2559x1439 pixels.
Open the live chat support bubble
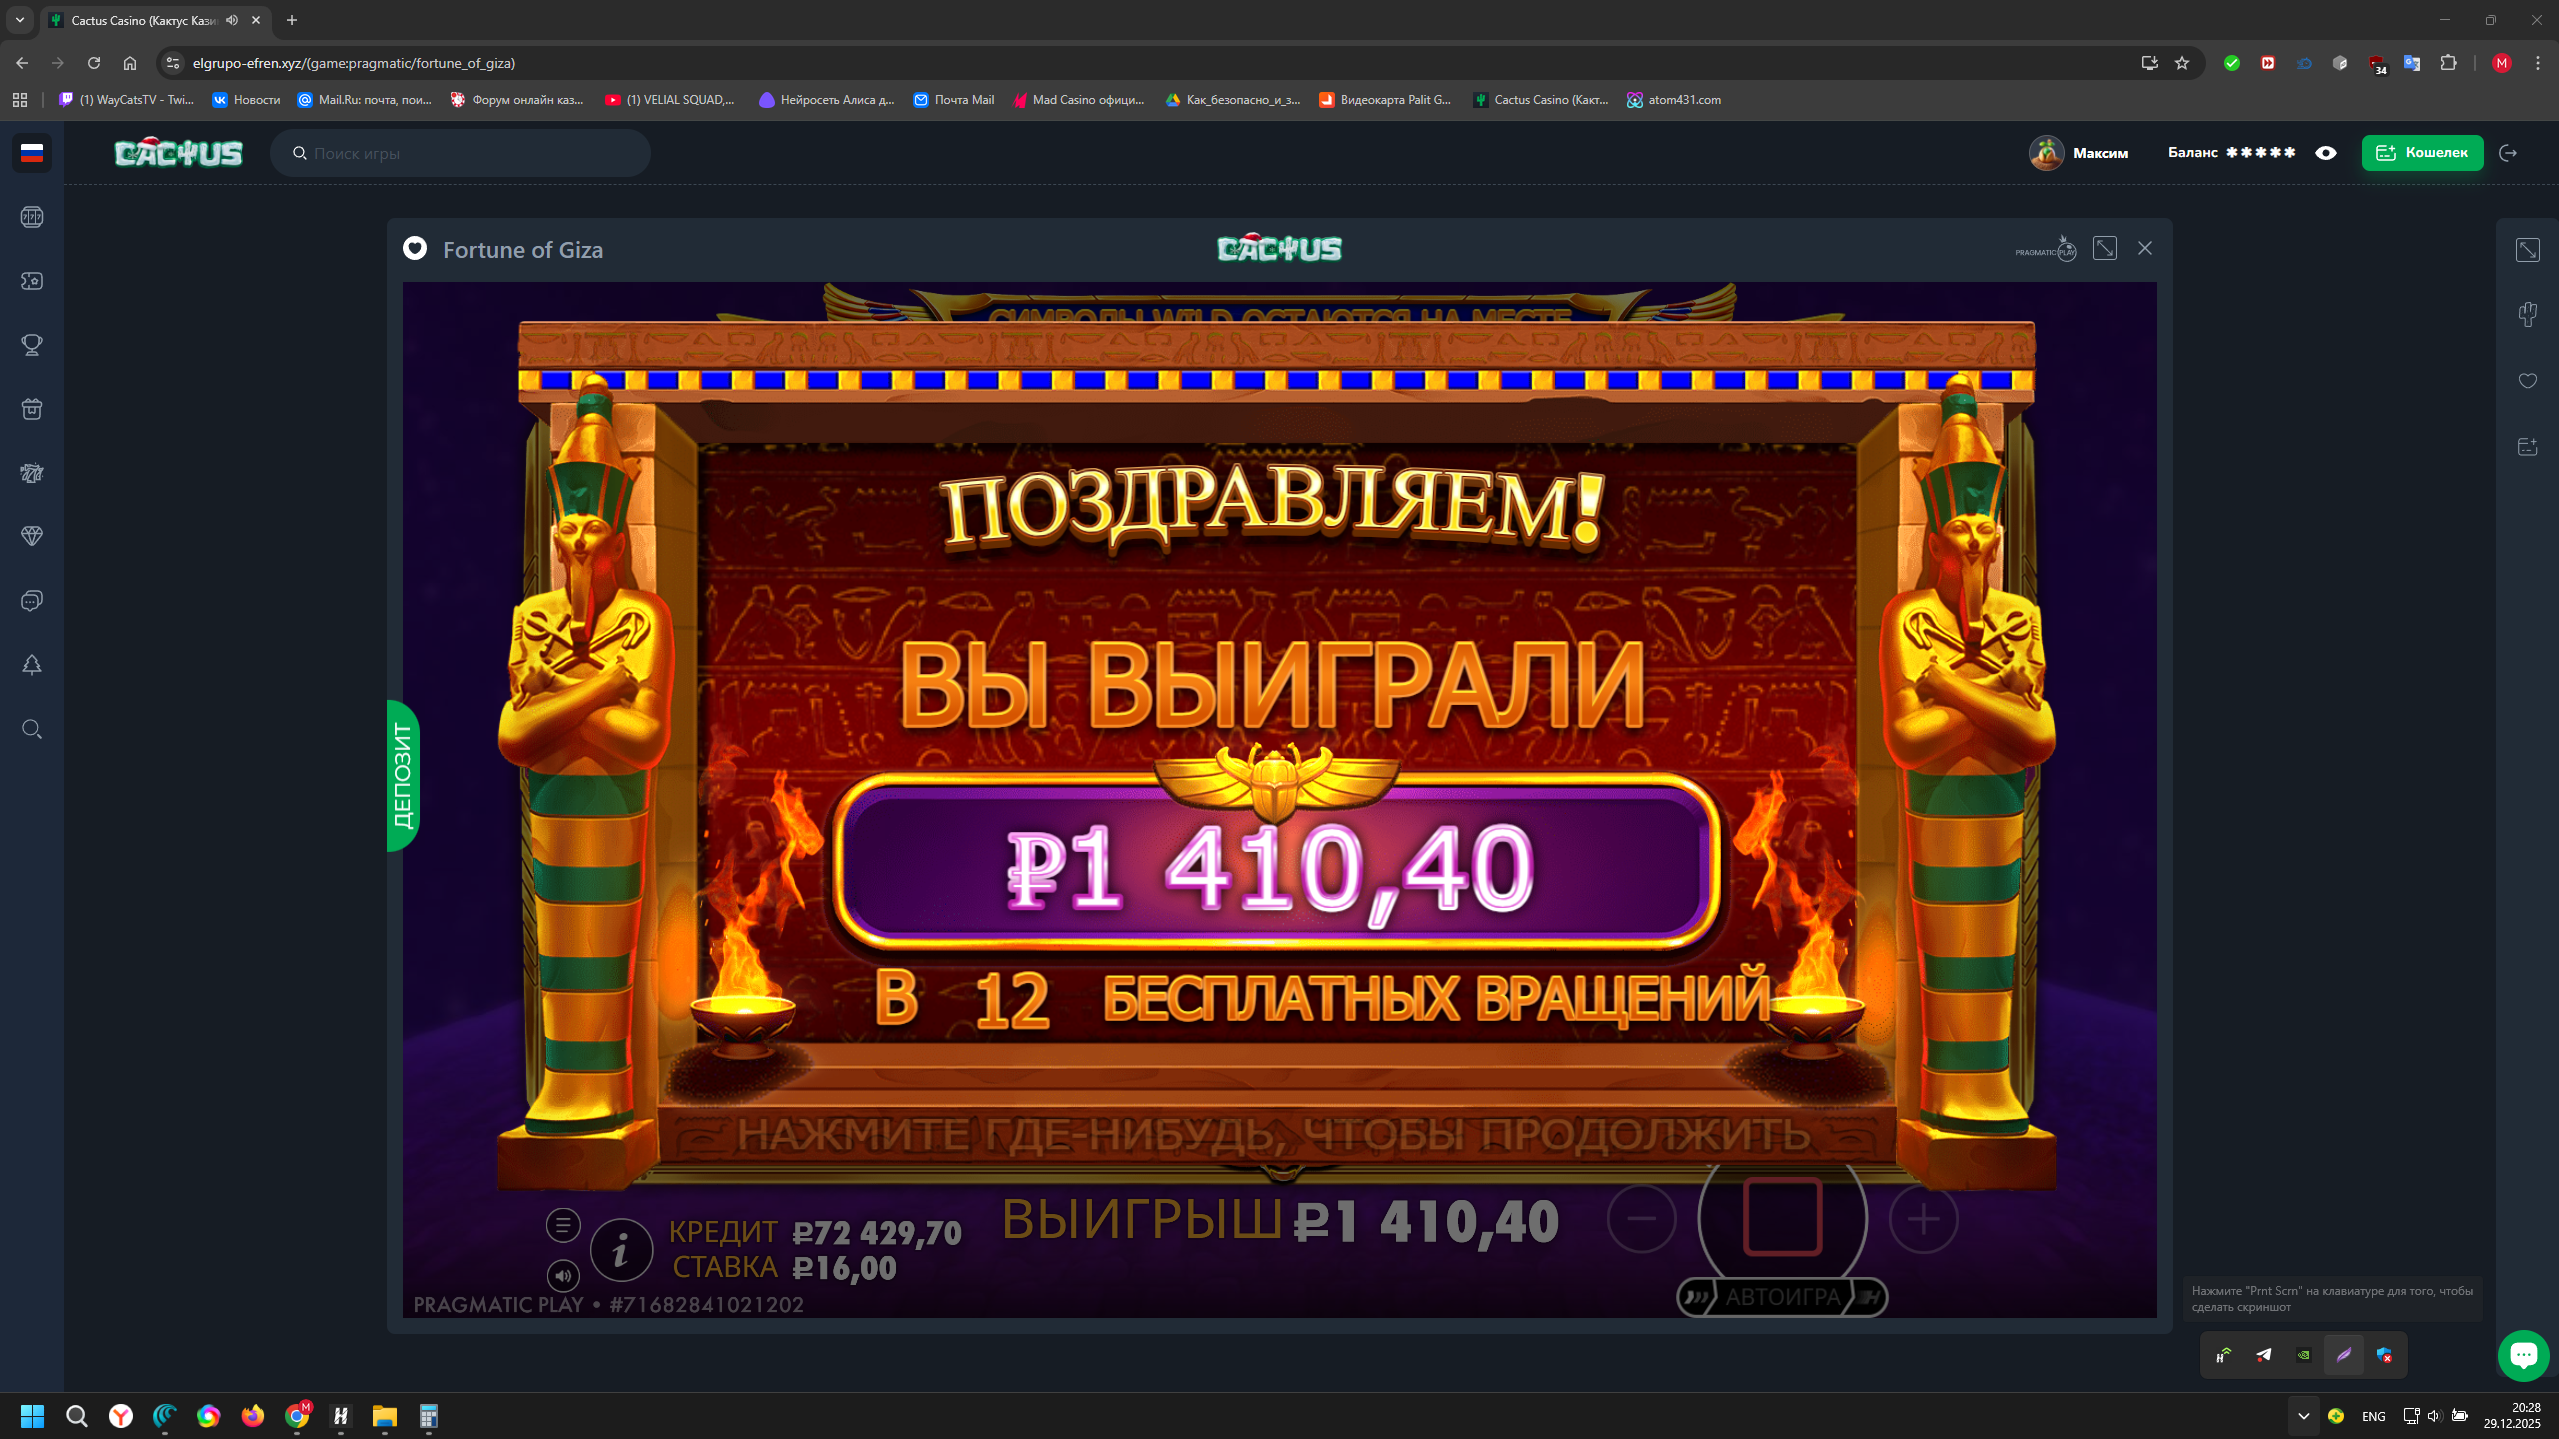2522,1355
